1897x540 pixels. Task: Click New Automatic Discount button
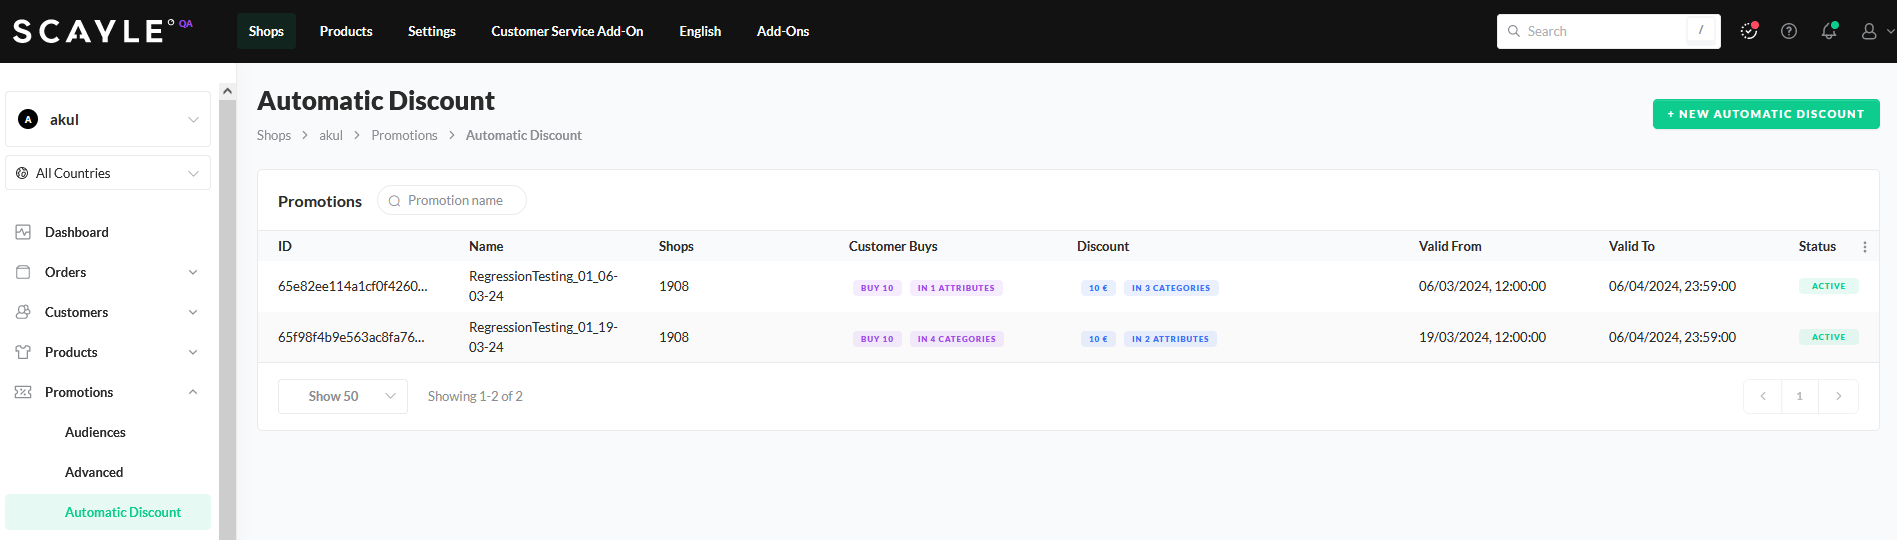pyautogui.click(x=1765, y=114)
